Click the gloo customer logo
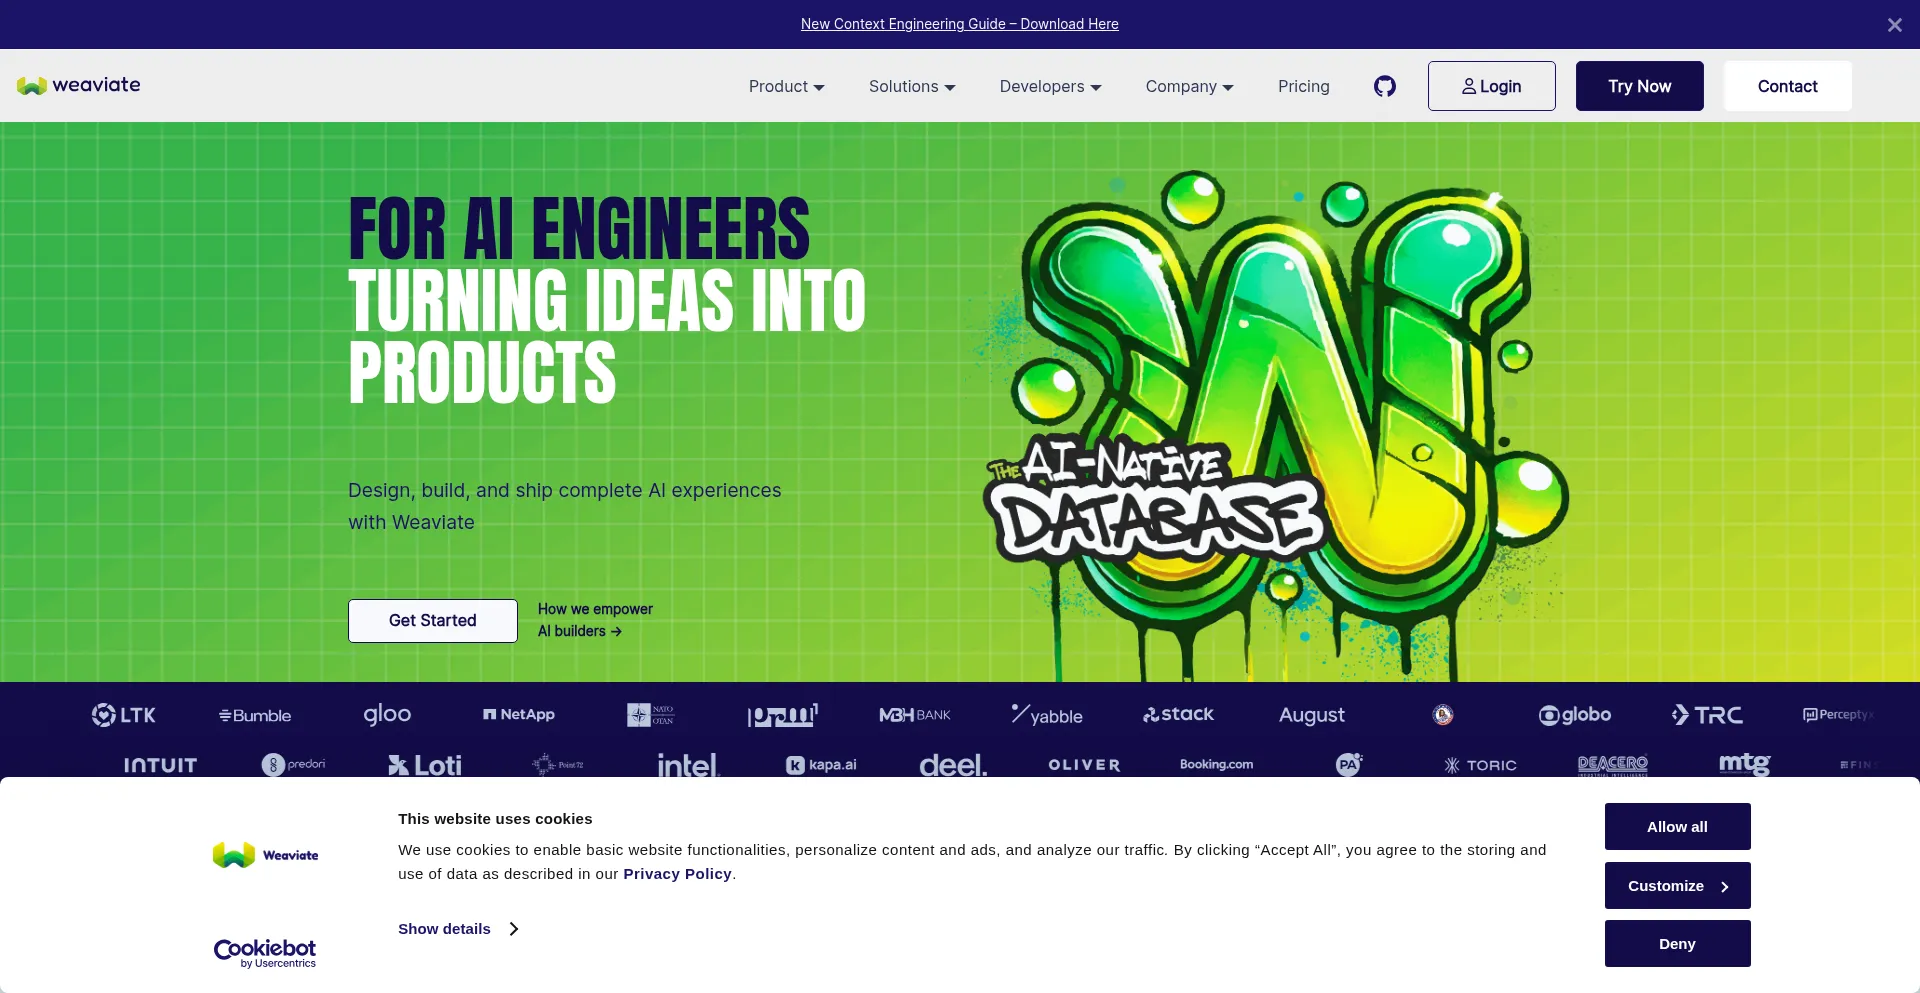This screenshot has width=1920, height=993. point(387,714)
